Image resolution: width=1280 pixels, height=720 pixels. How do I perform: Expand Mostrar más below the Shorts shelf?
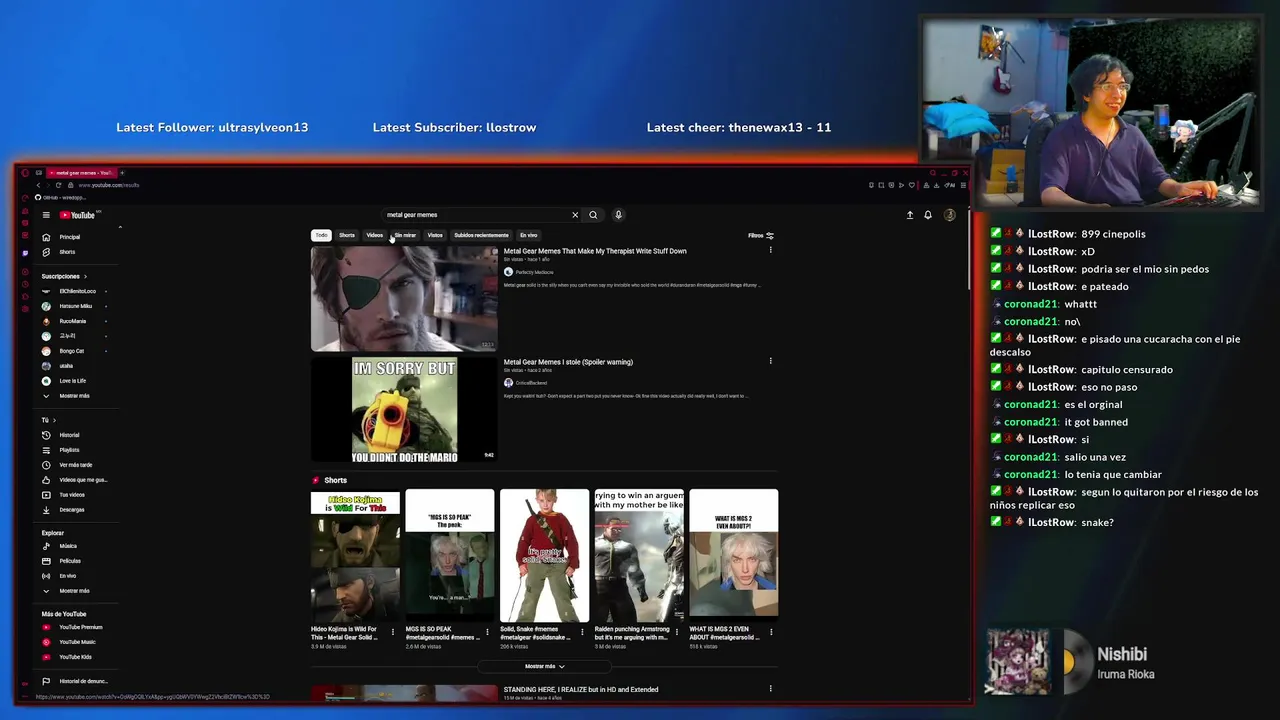click(x=545, y=666)
